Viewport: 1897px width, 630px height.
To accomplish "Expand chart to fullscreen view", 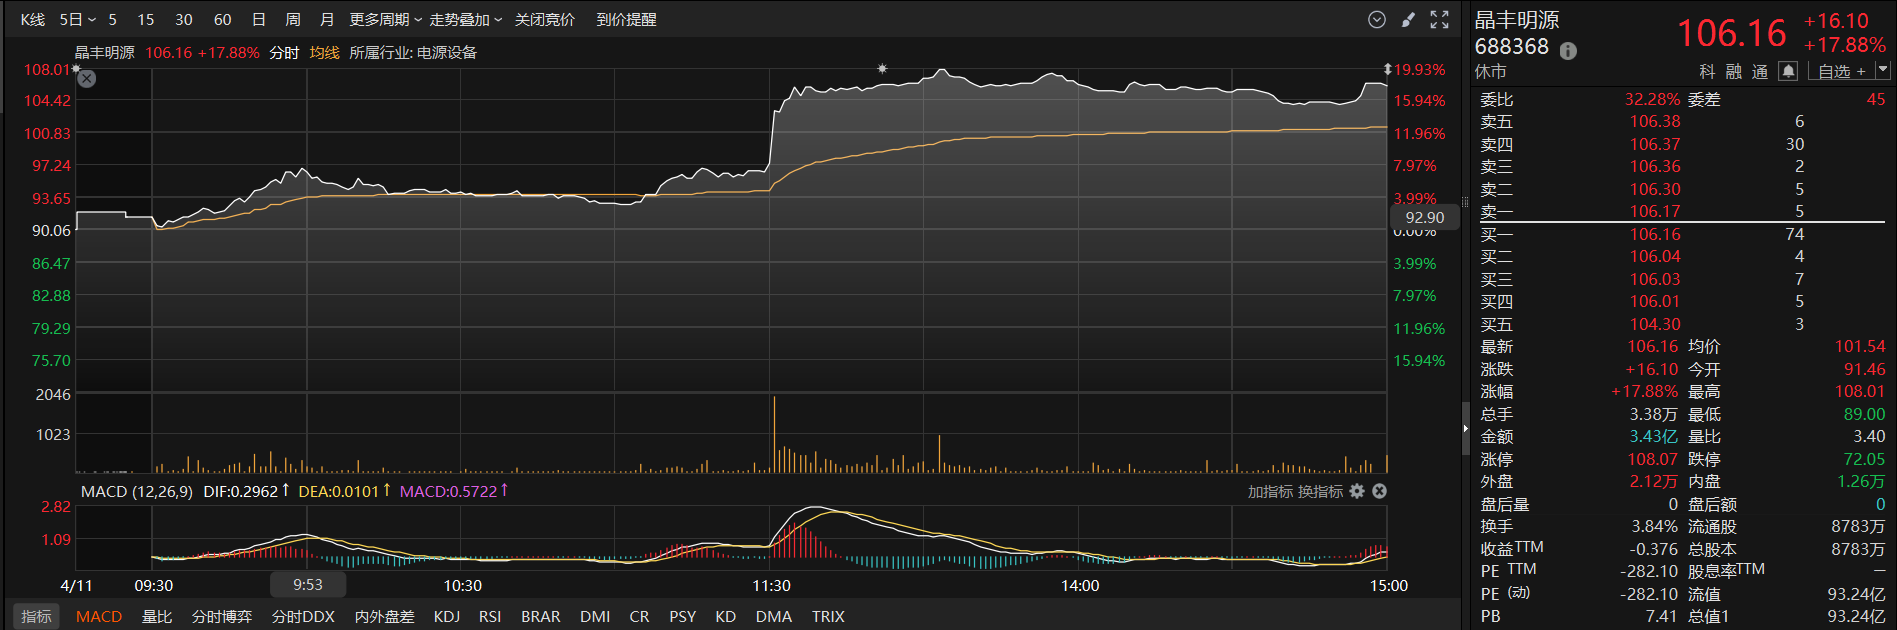I will [1439, 20].
